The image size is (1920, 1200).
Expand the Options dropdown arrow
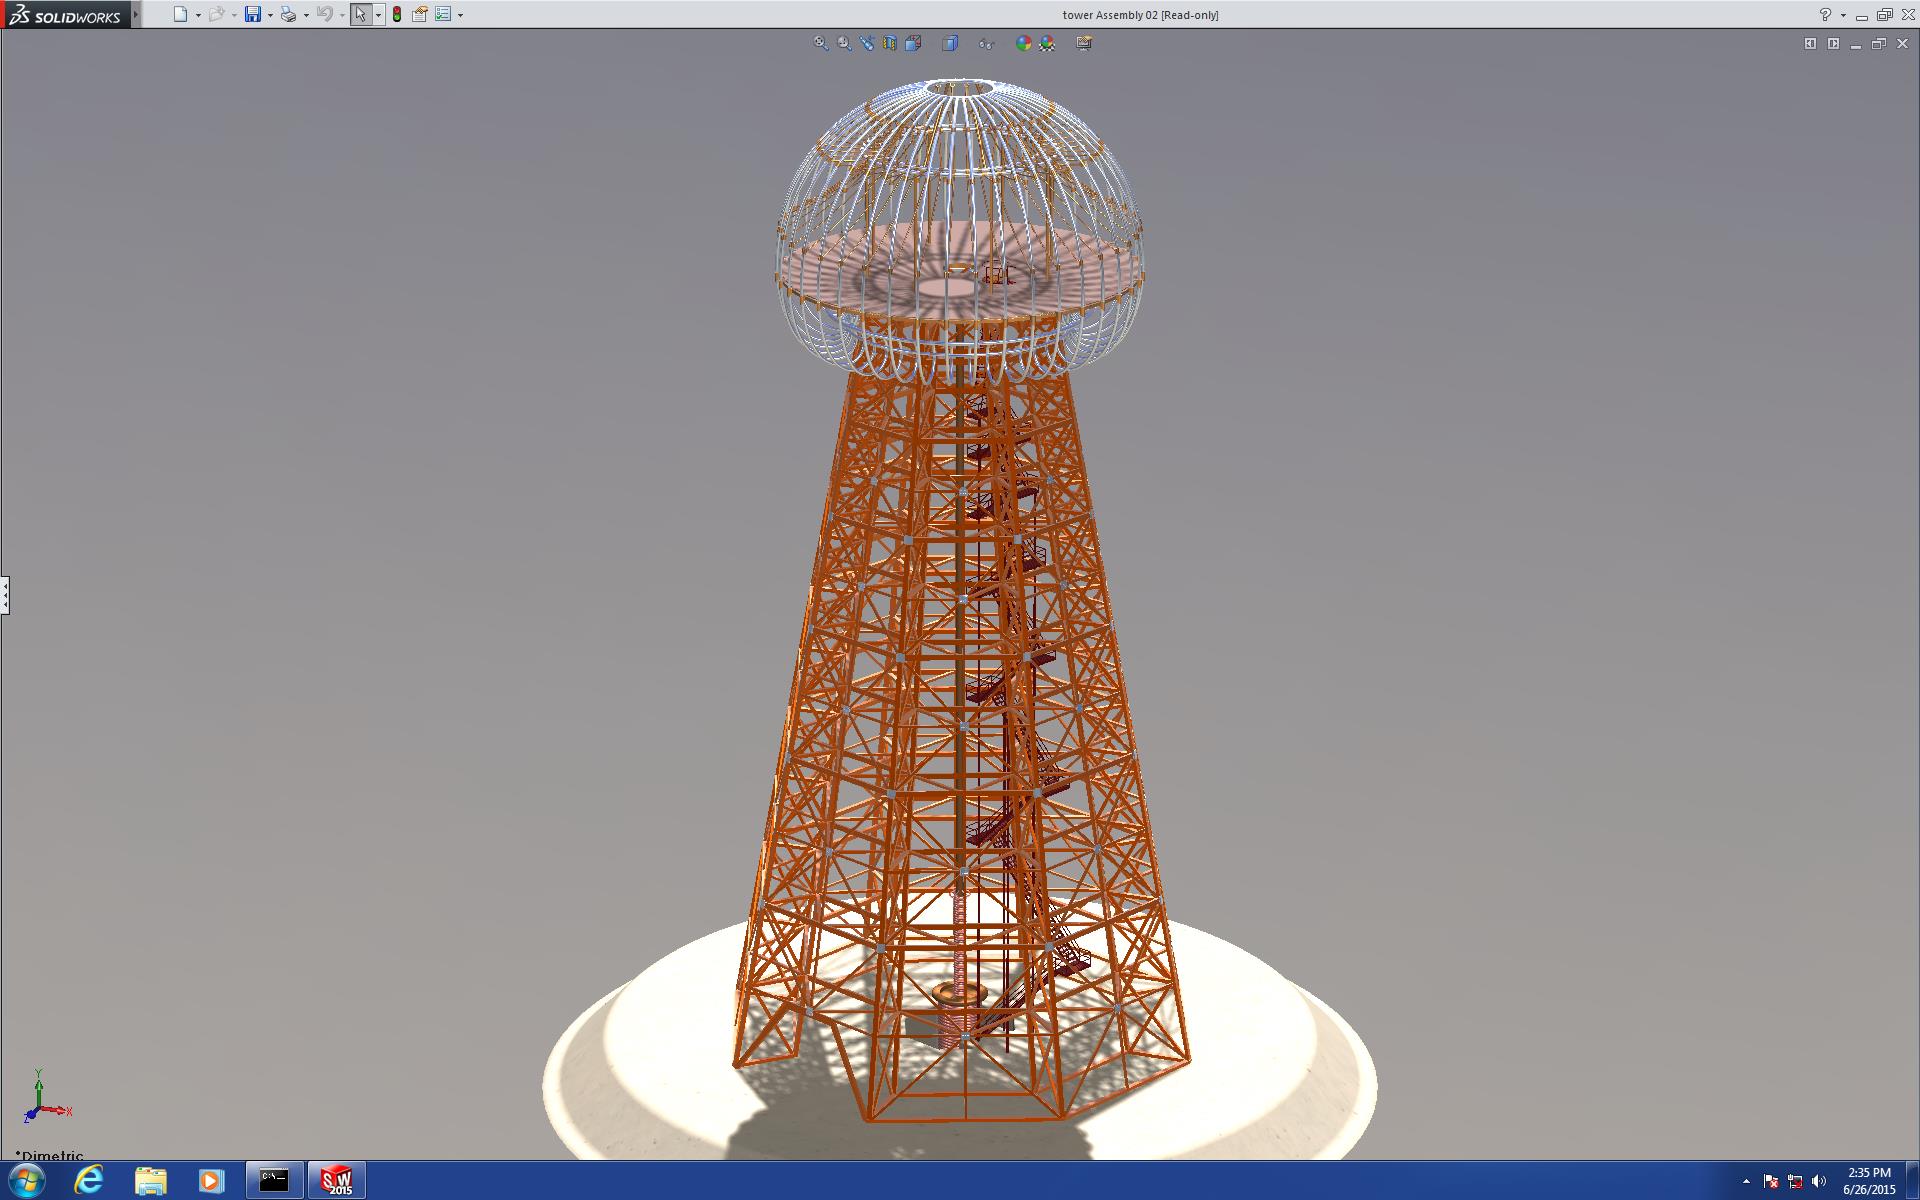click(x=460, y=15)
